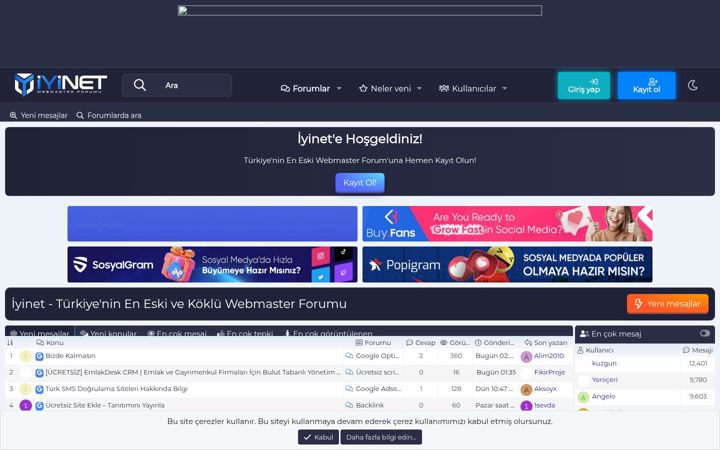720x450 pixels.
Task: Open the Bizde Kalmasın topic
Action: 70,355
